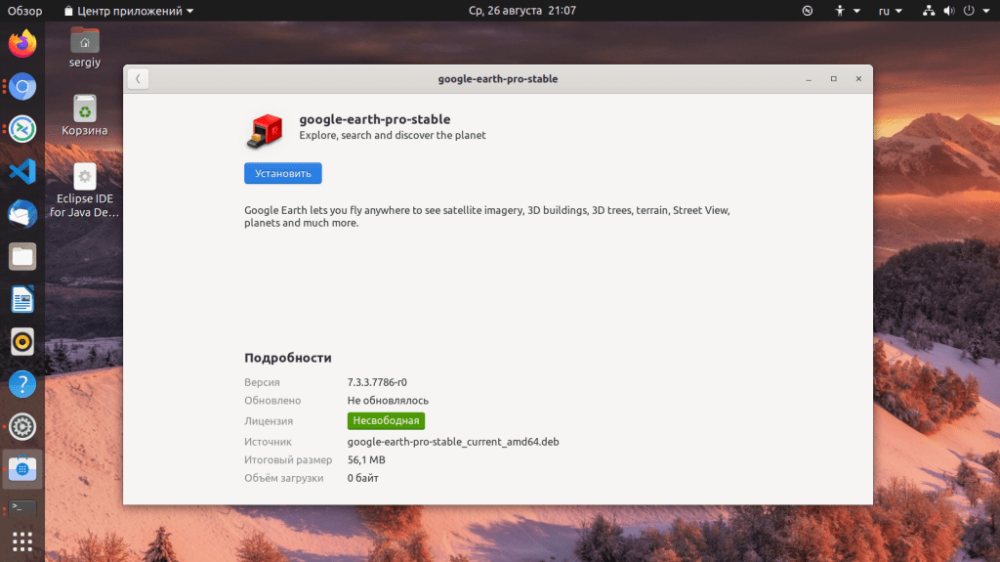Click the Источник label
The height and width of the screenshot is (562, 1000).
click(x=268, y=441)
